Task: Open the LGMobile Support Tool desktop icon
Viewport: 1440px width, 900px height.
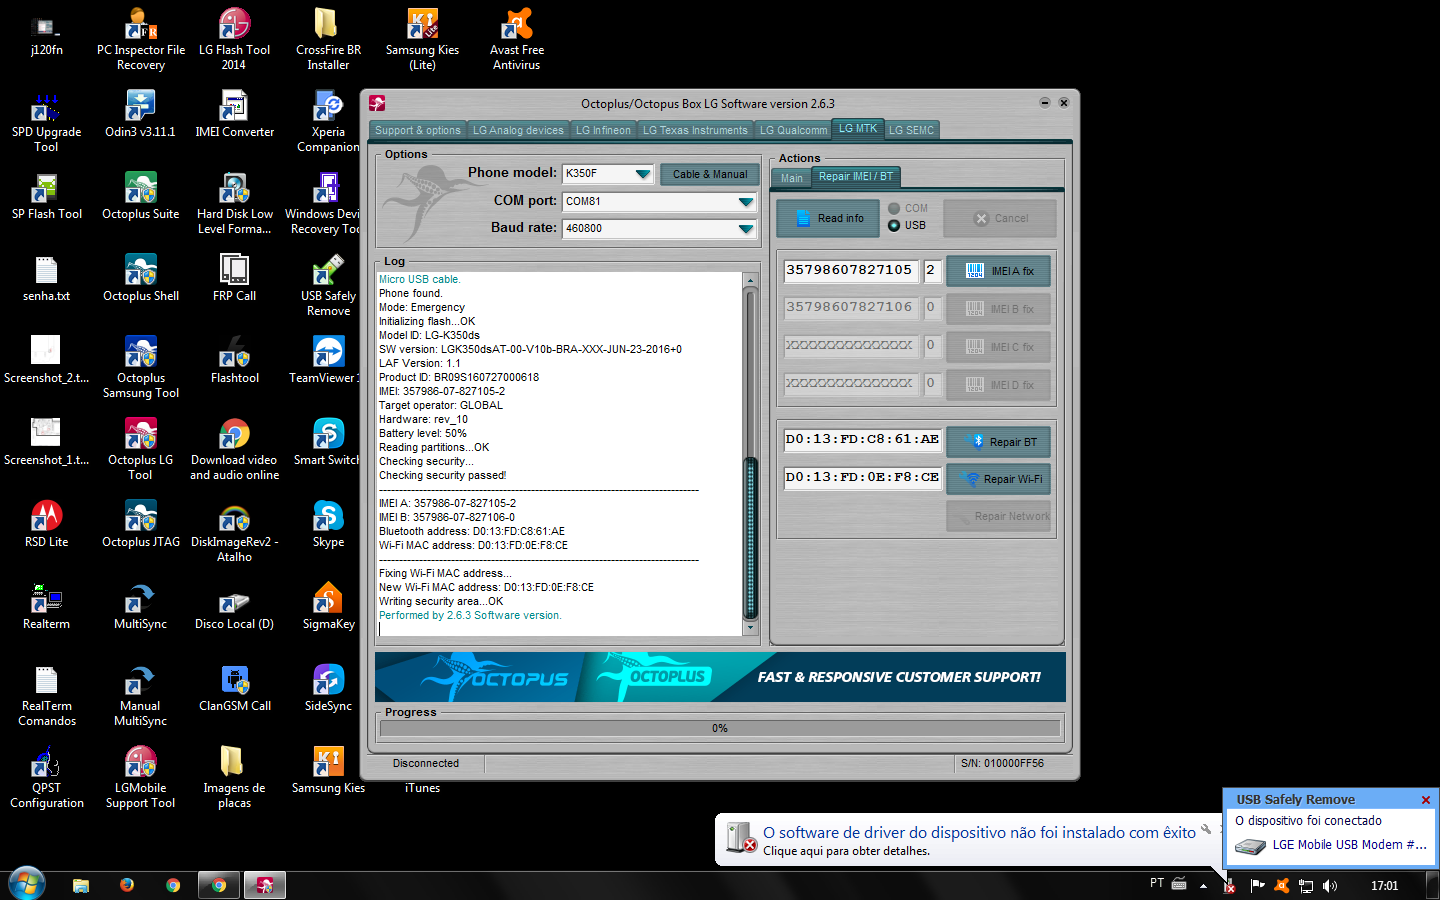Action: (140, 777)
